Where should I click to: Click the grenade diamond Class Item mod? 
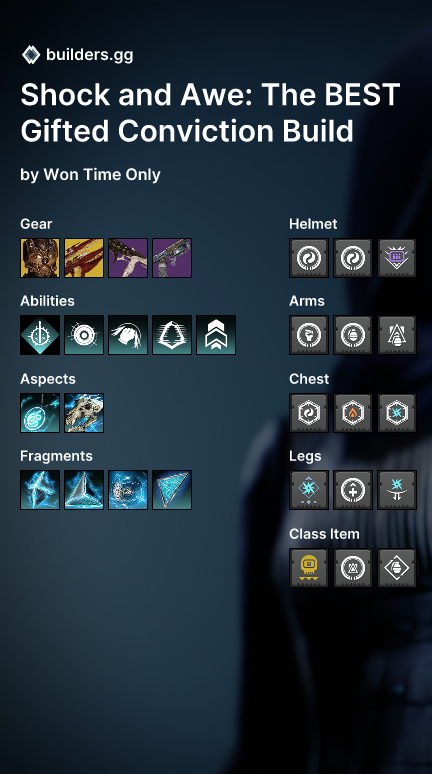[397, 568]
